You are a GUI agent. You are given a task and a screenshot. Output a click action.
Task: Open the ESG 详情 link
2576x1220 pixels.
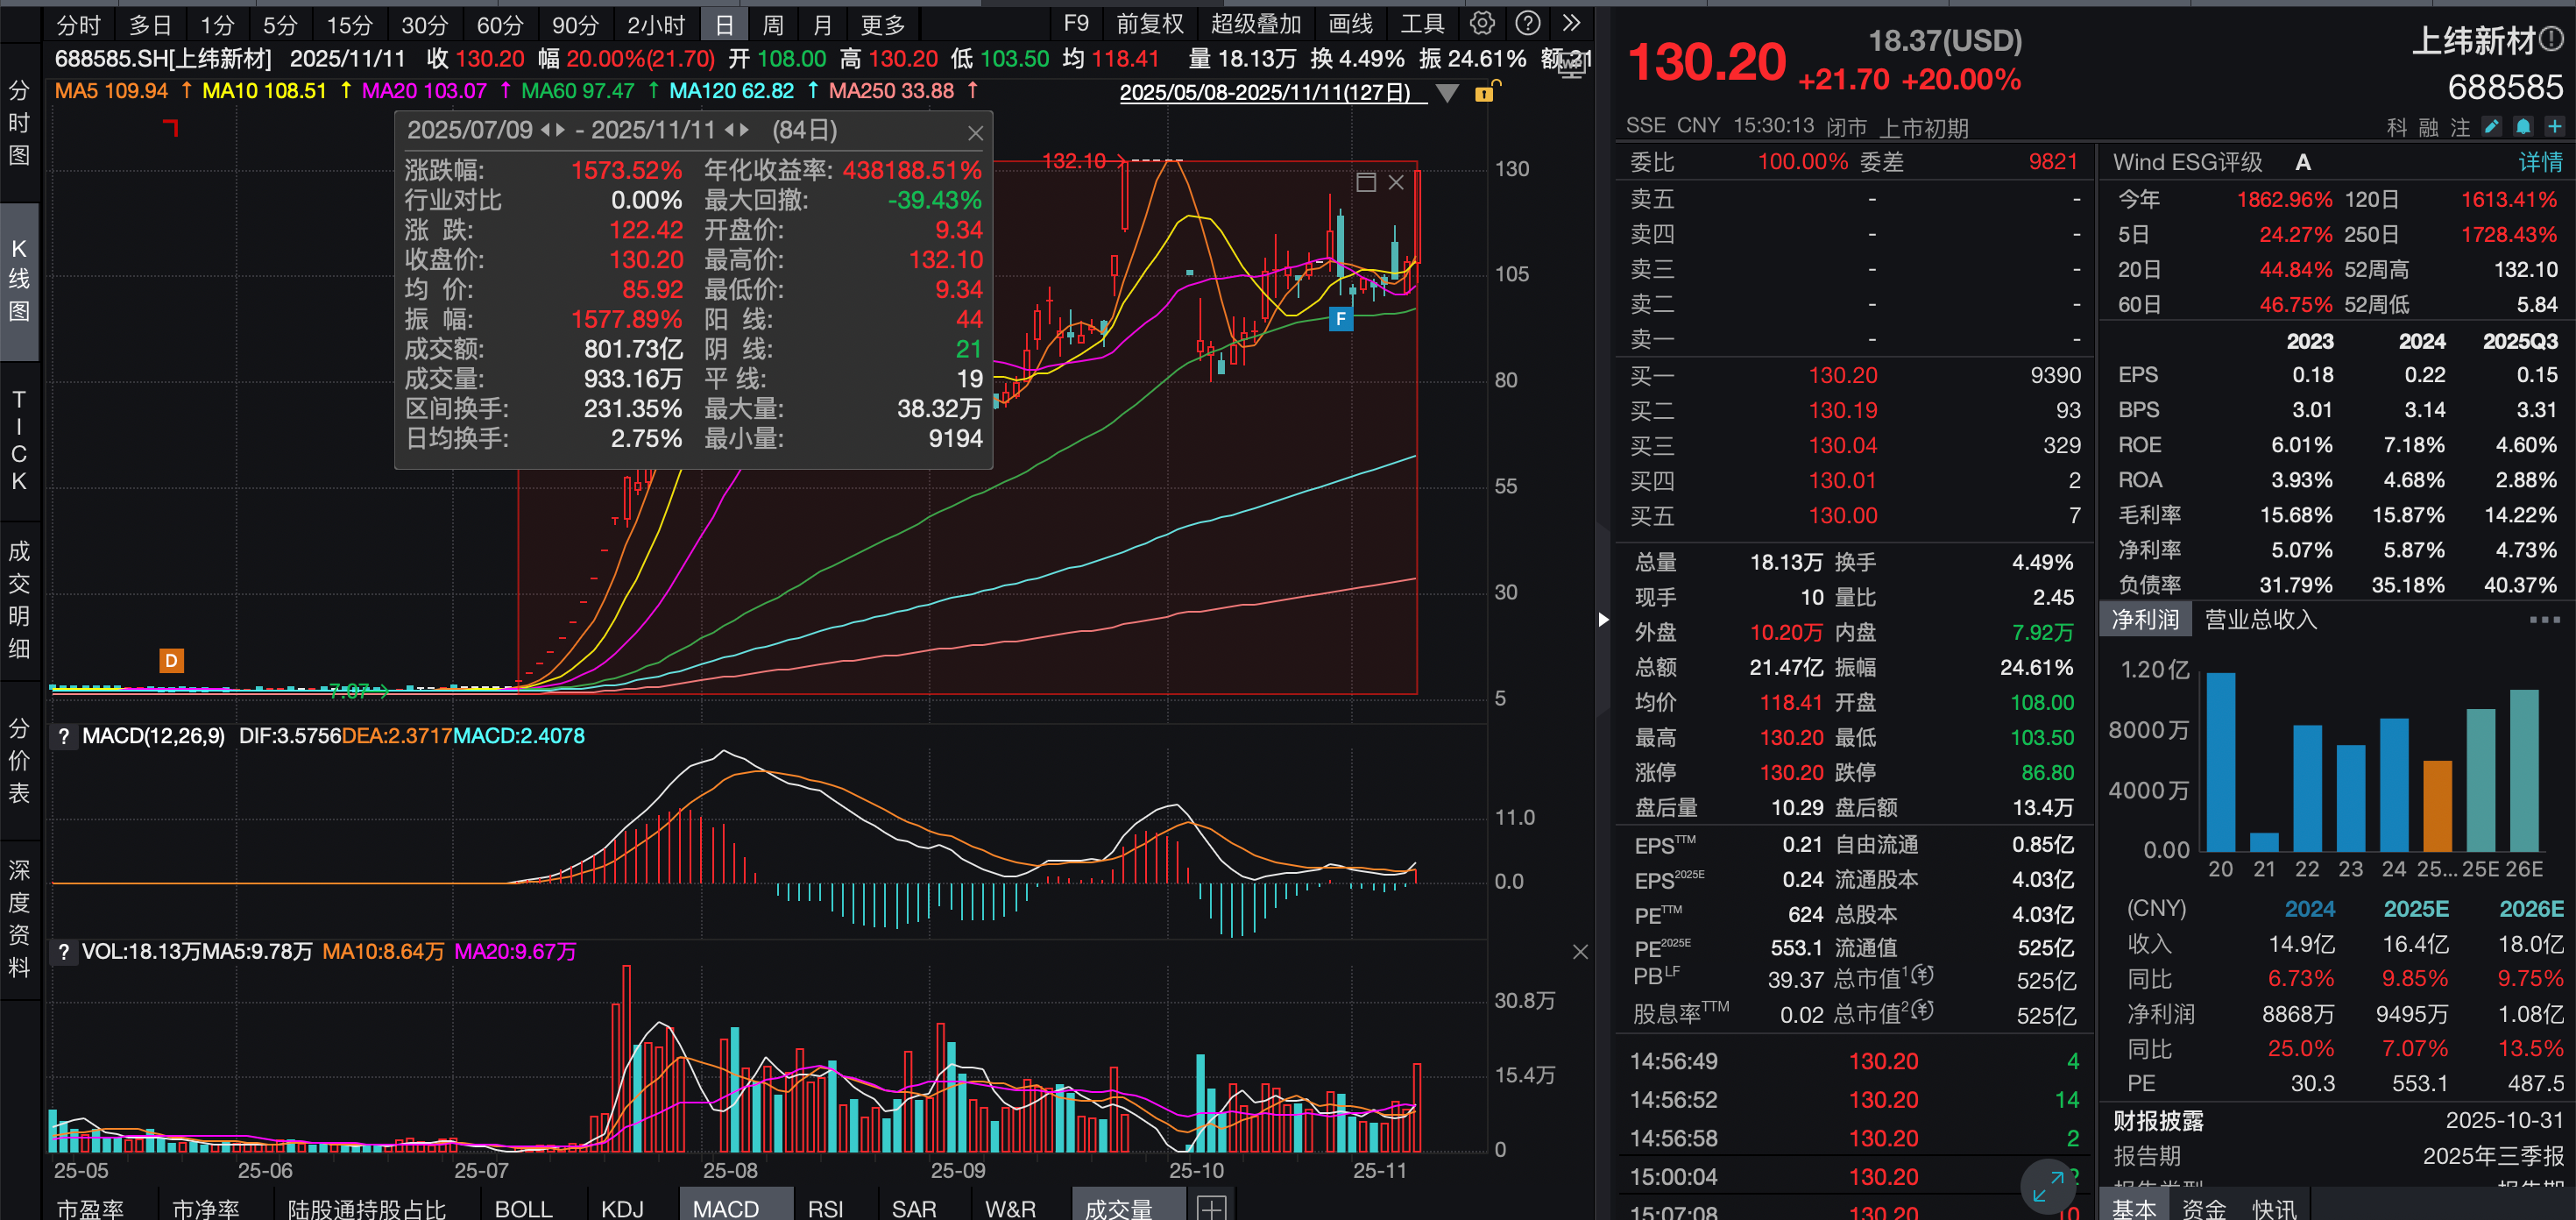(2539, 162)
